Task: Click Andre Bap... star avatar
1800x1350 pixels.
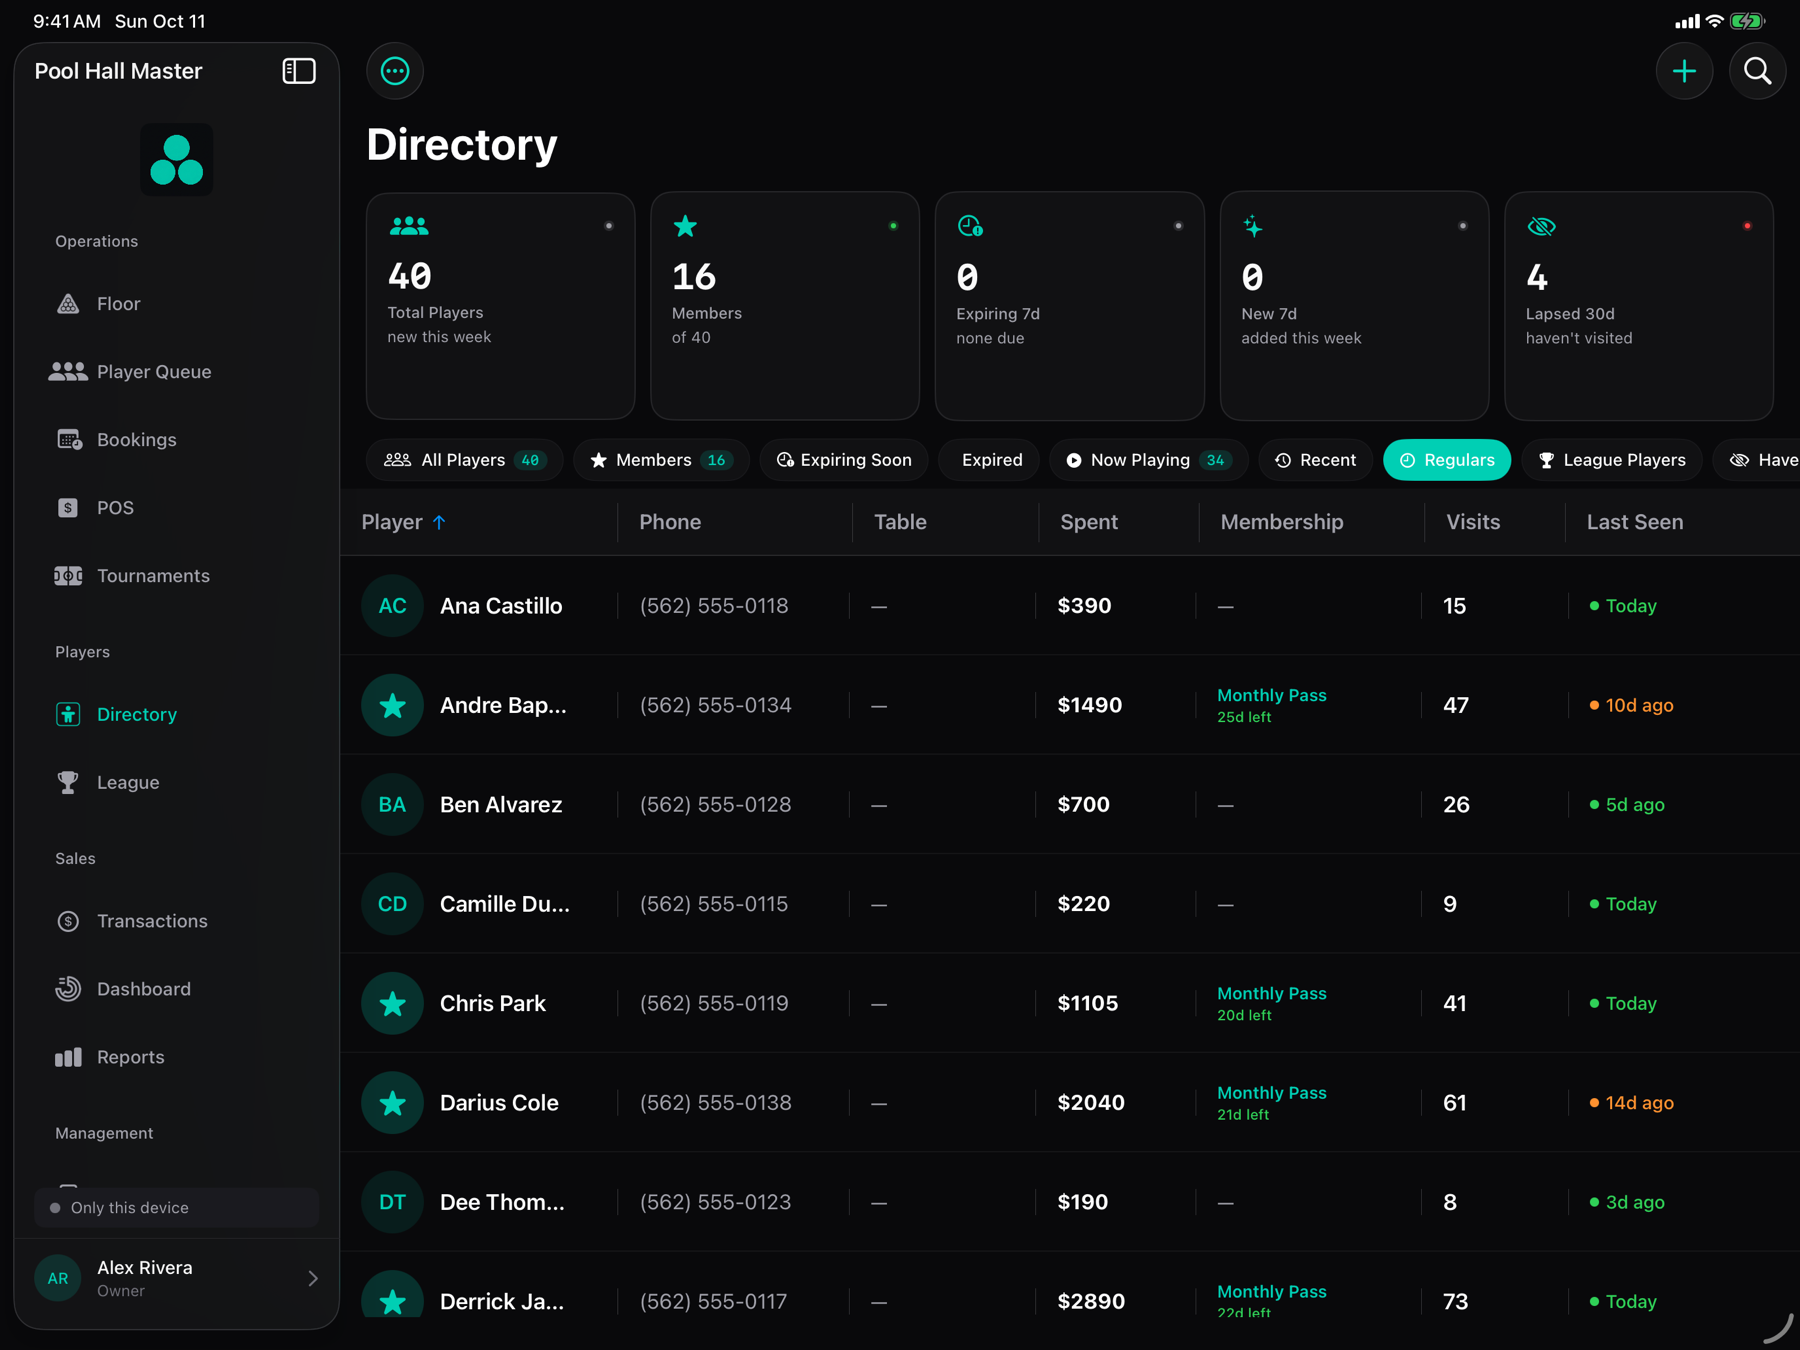Action: [392, 705]
